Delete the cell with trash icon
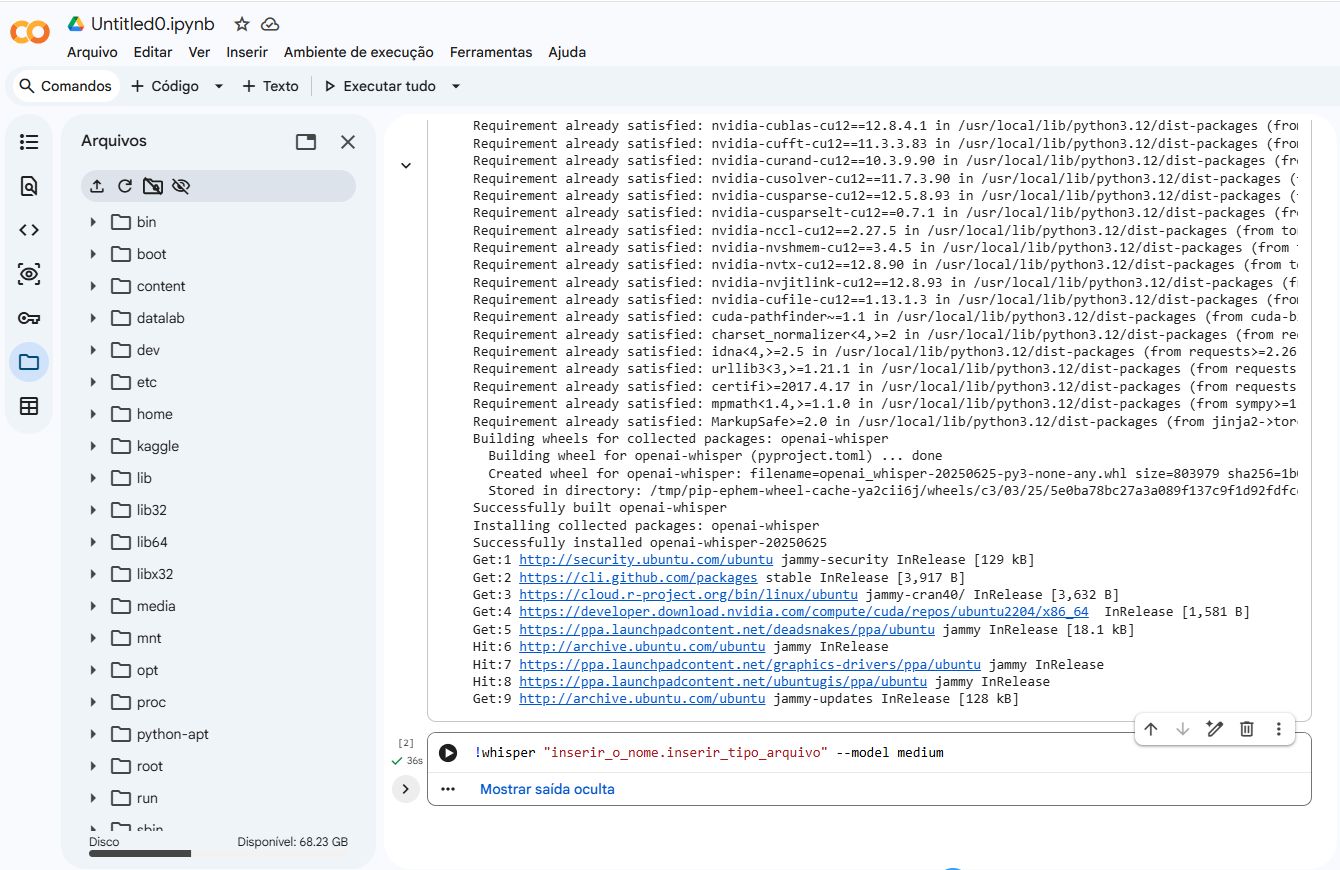 (x=1246, y=729)
